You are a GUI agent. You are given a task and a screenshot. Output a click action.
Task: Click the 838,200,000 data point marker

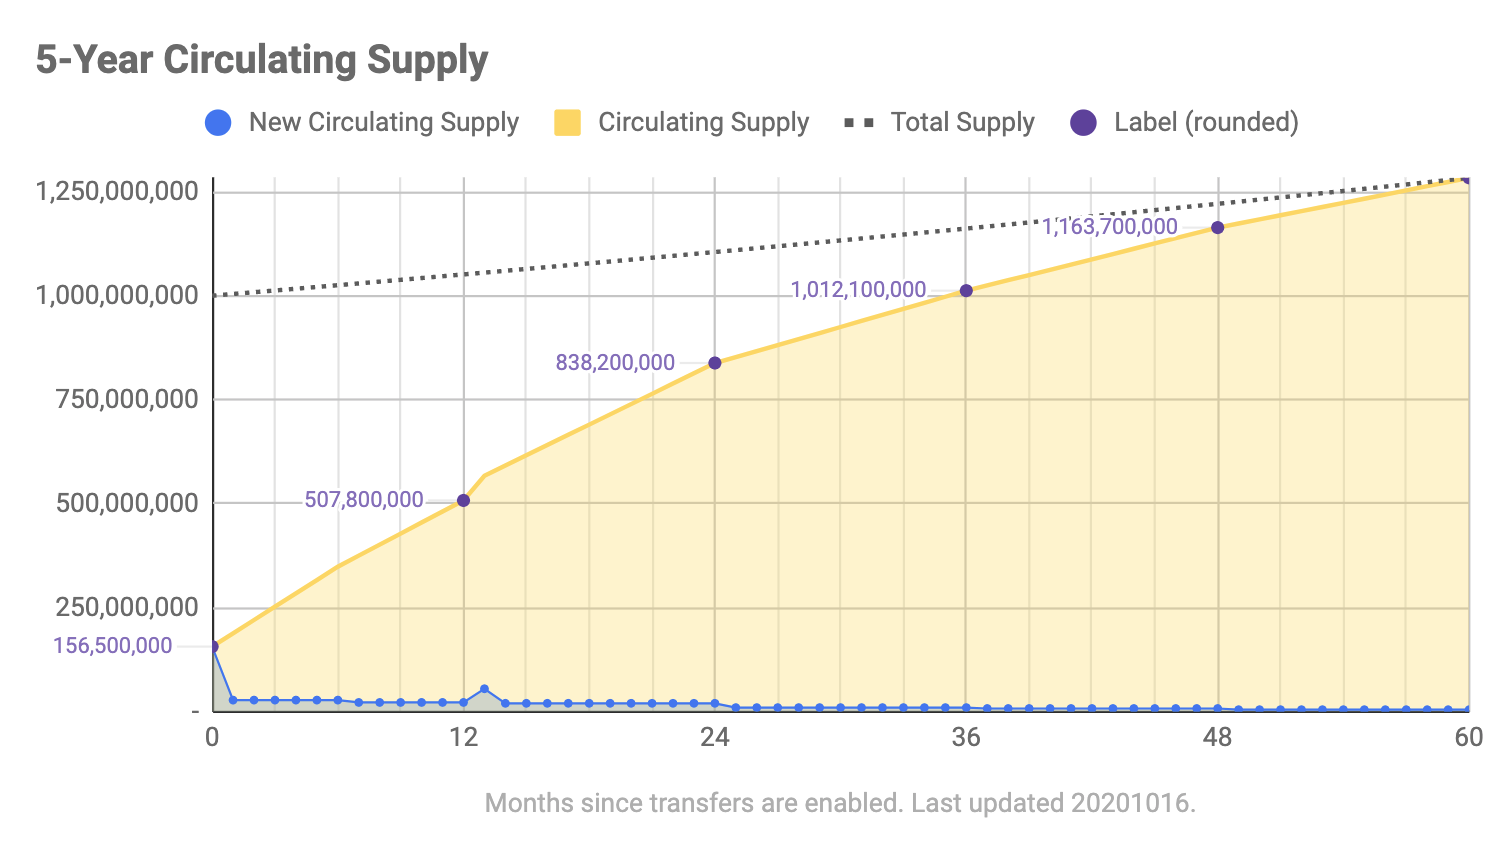pyautogui.click(x=714, y=363)
